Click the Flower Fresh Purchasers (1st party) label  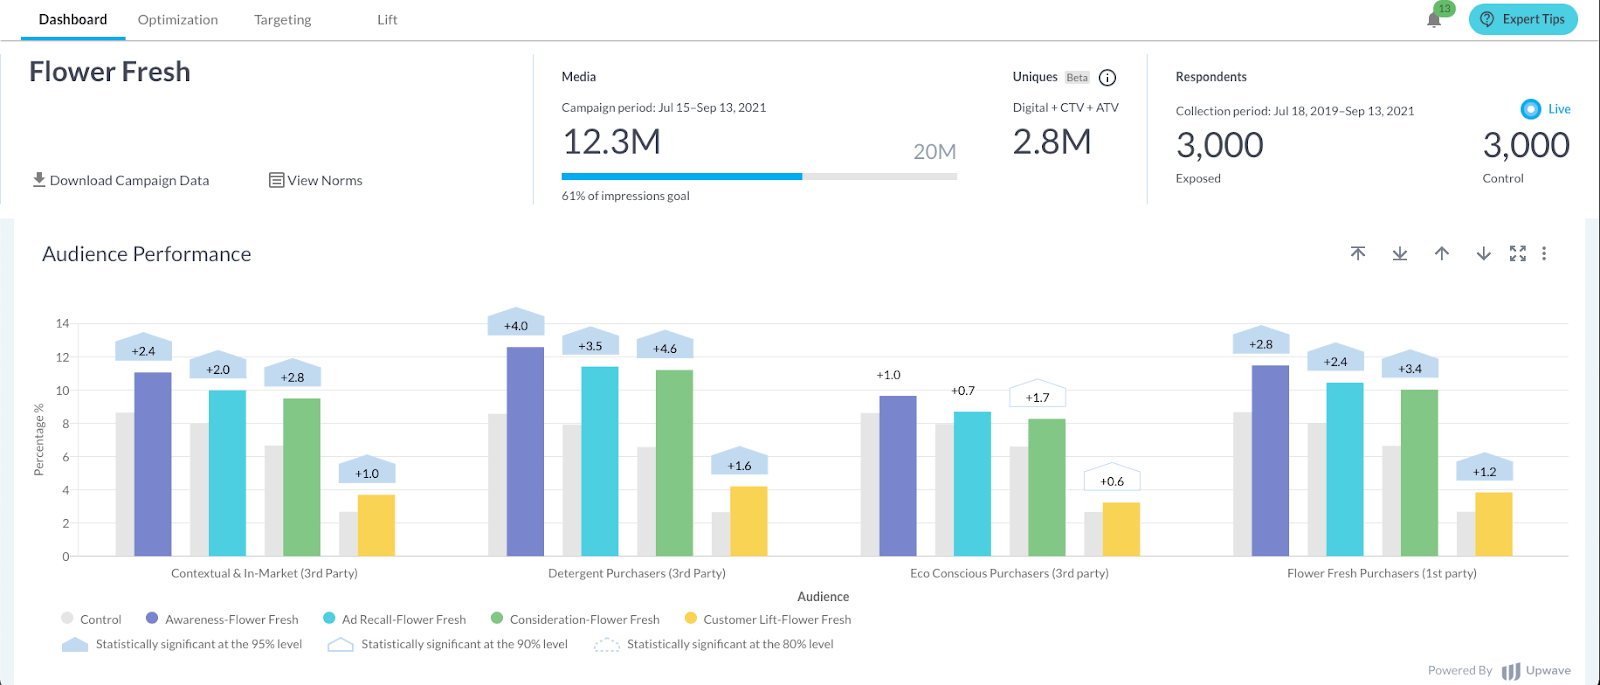1382,574
